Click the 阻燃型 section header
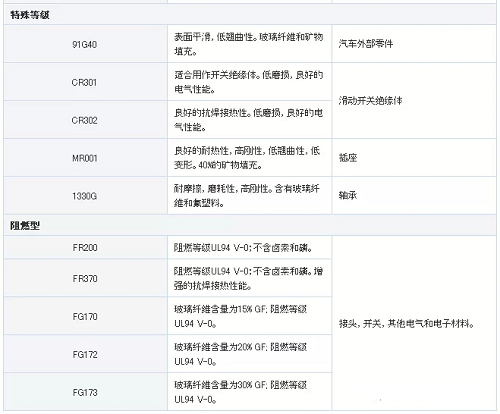The width and height of the screenshot is (500, 414). [250, 226]
